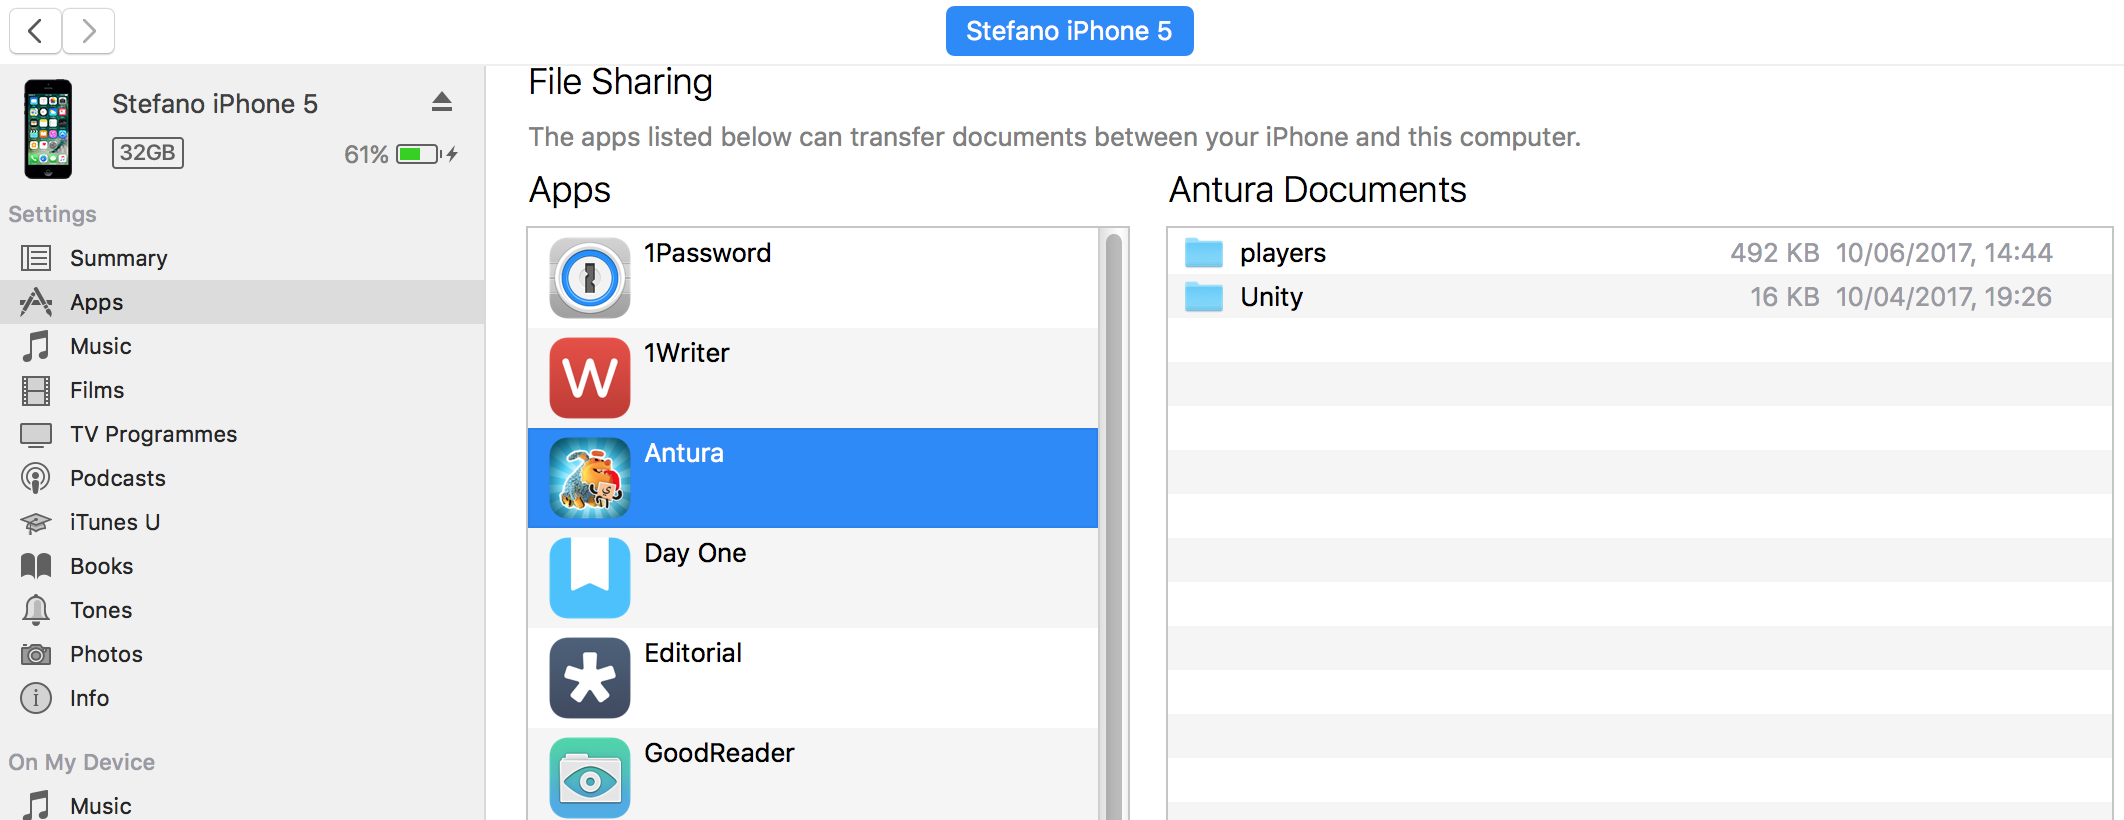Click the Antura app icon

tap(589, 478)
